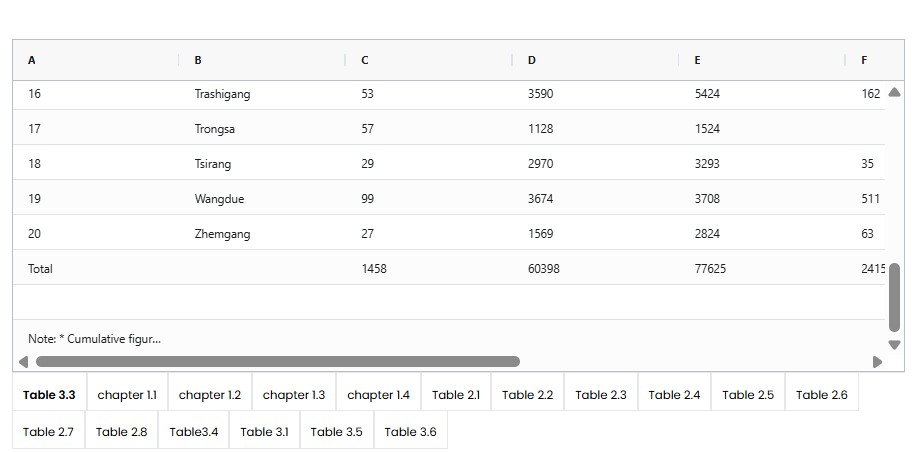The height and width of the screenshot is (452, 920).
Task: Click the vertical scrollbar thumb
Action: tap(894, 297)
